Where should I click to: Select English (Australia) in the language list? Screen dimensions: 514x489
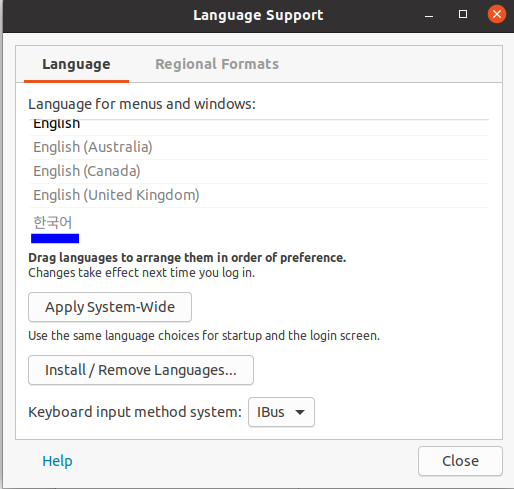coord(259,147)
